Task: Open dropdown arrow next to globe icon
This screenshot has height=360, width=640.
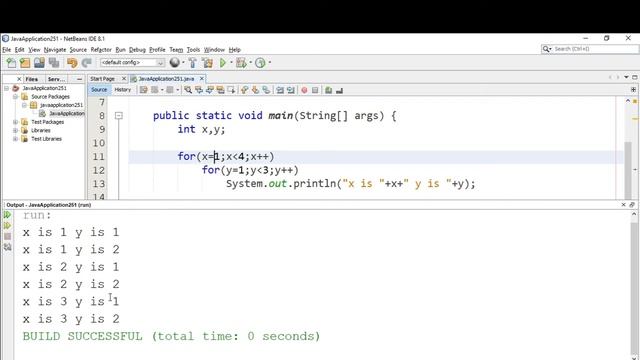Action: click(183, 62)
